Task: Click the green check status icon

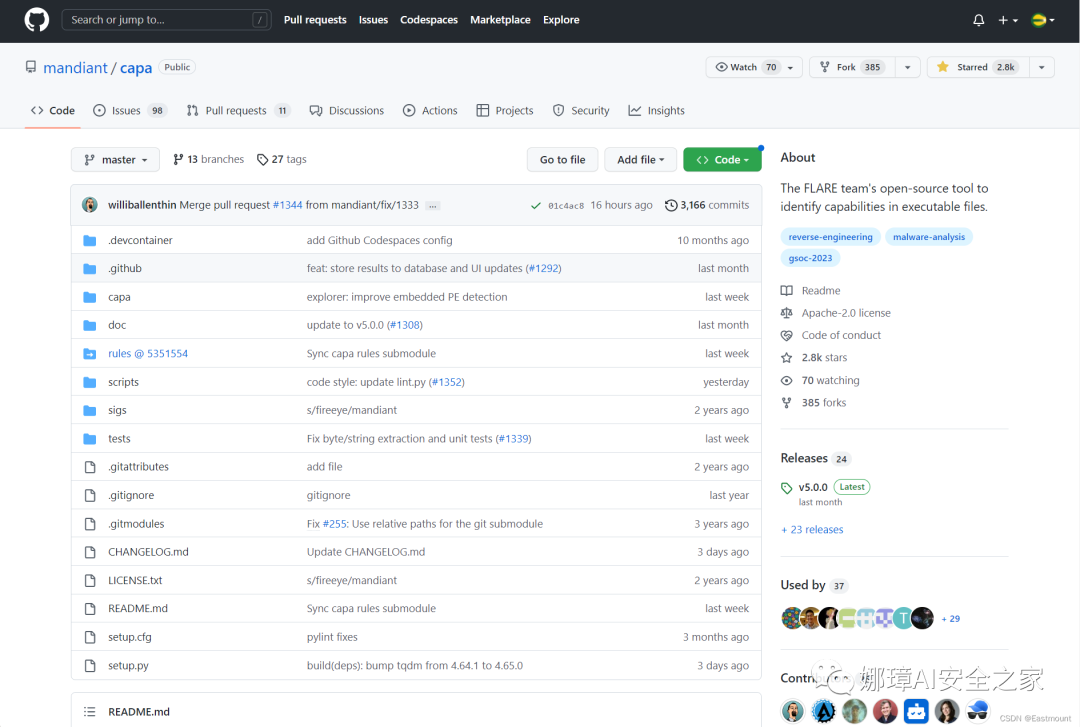Action: (535, 205)
